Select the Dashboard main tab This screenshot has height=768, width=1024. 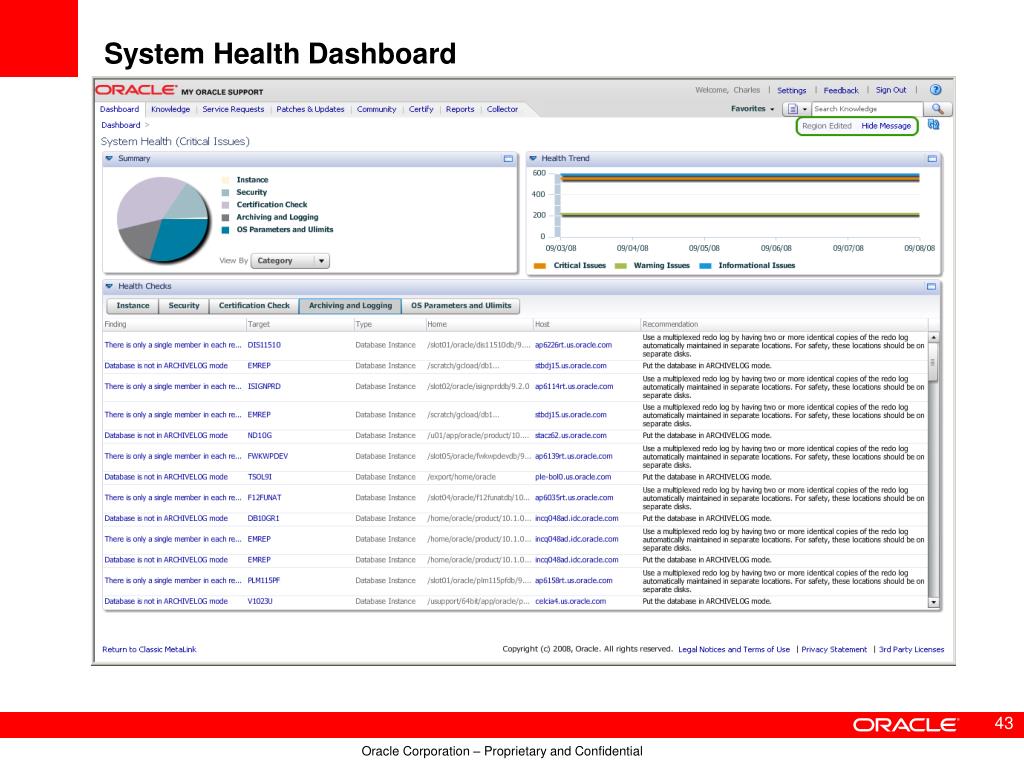120,109
